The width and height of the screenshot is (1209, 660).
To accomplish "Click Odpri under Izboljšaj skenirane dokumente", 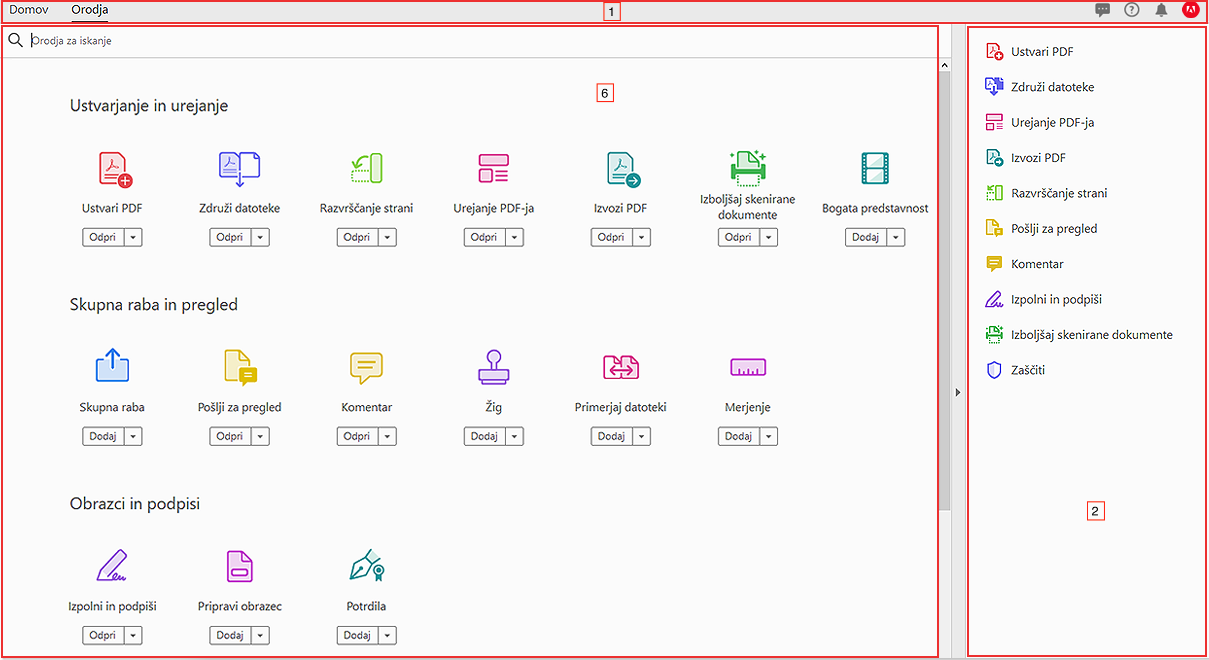I will click(x=738, y=238).
